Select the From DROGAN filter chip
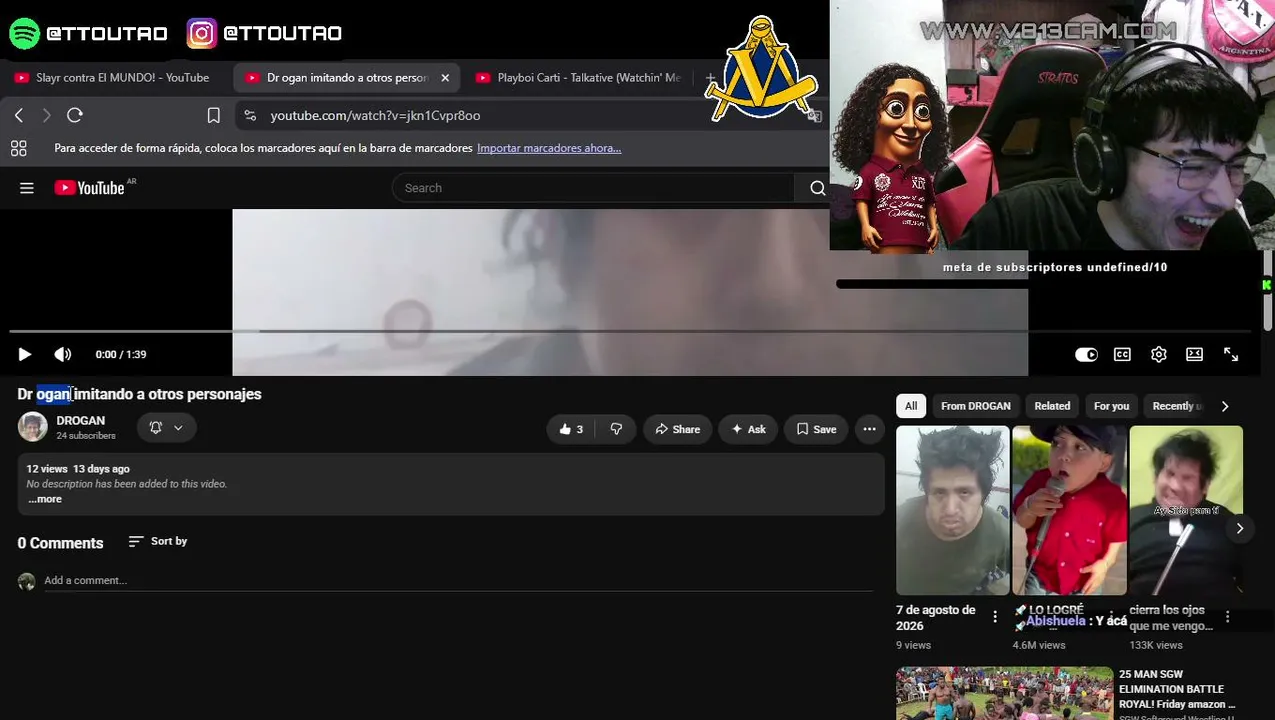Image resolution: width=1275 pixels, height=720 pixels. click(975, 406)
